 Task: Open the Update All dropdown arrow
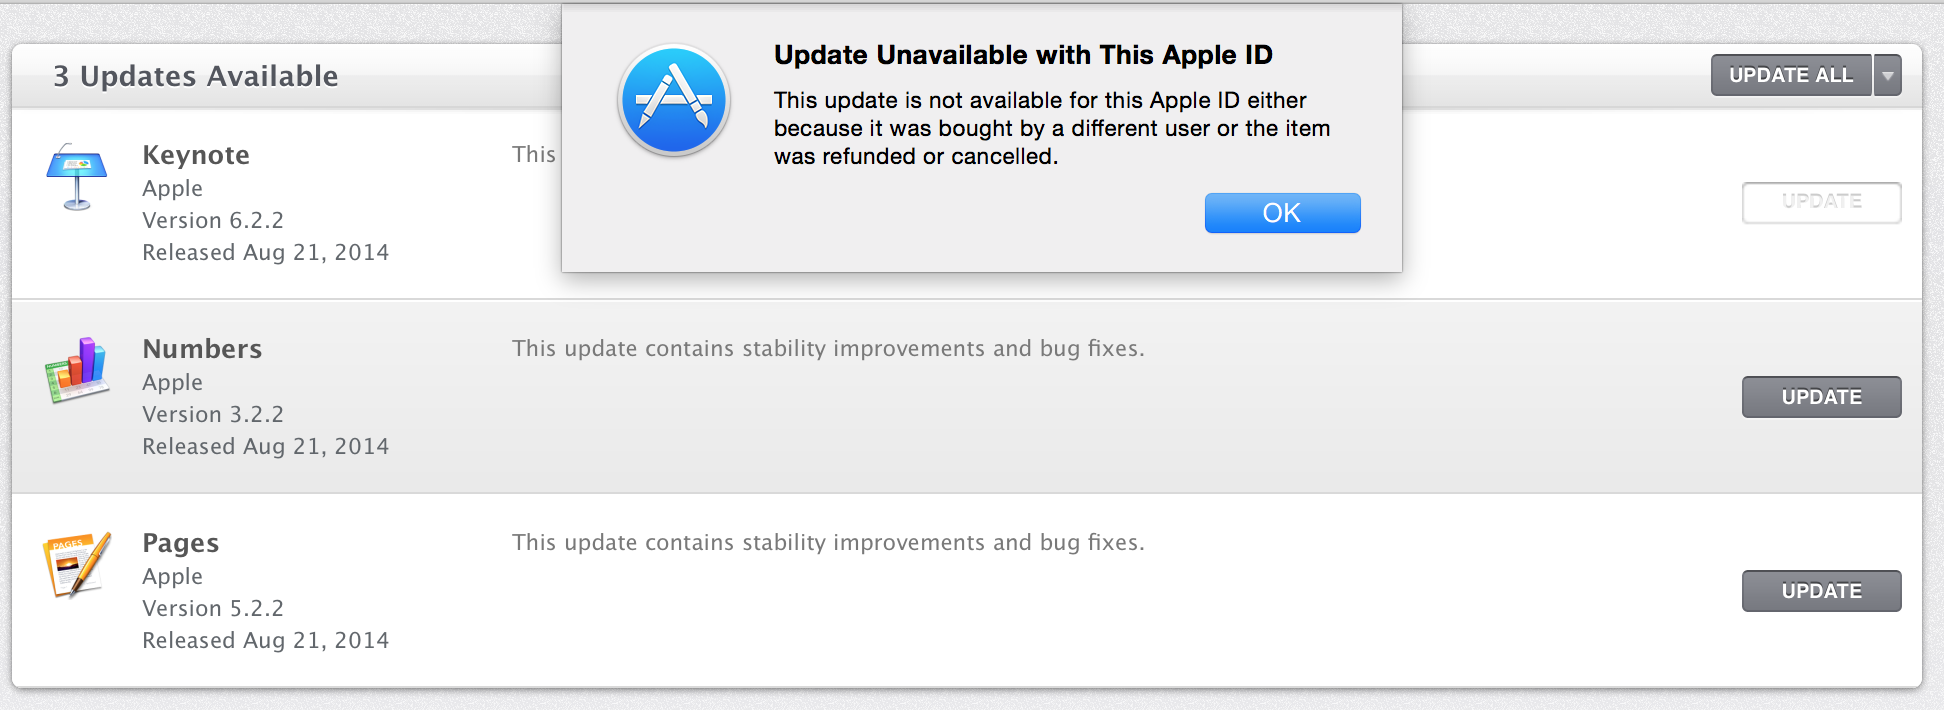pos(1887,75)
